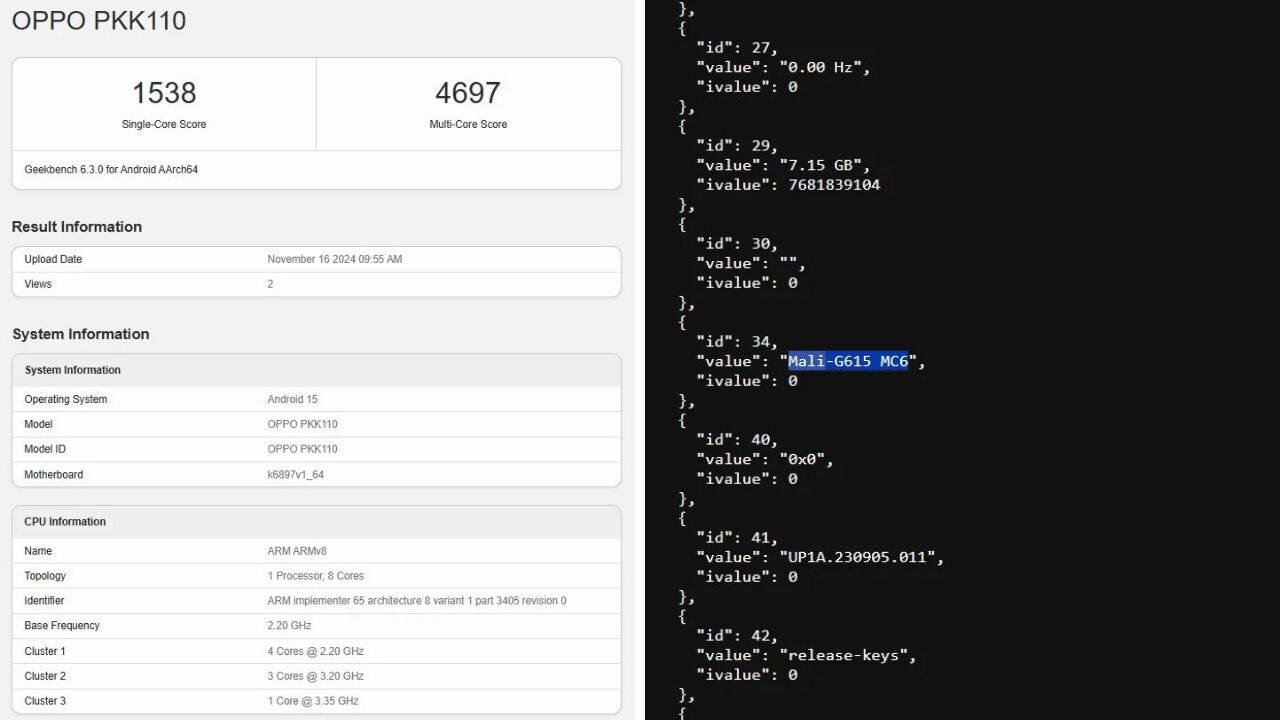Click the CPU Information table header

65,522
